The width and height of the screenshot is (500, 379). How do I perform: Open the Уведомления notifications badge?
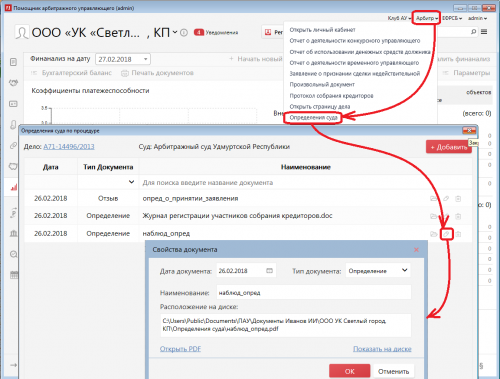[x=216, y=32]
